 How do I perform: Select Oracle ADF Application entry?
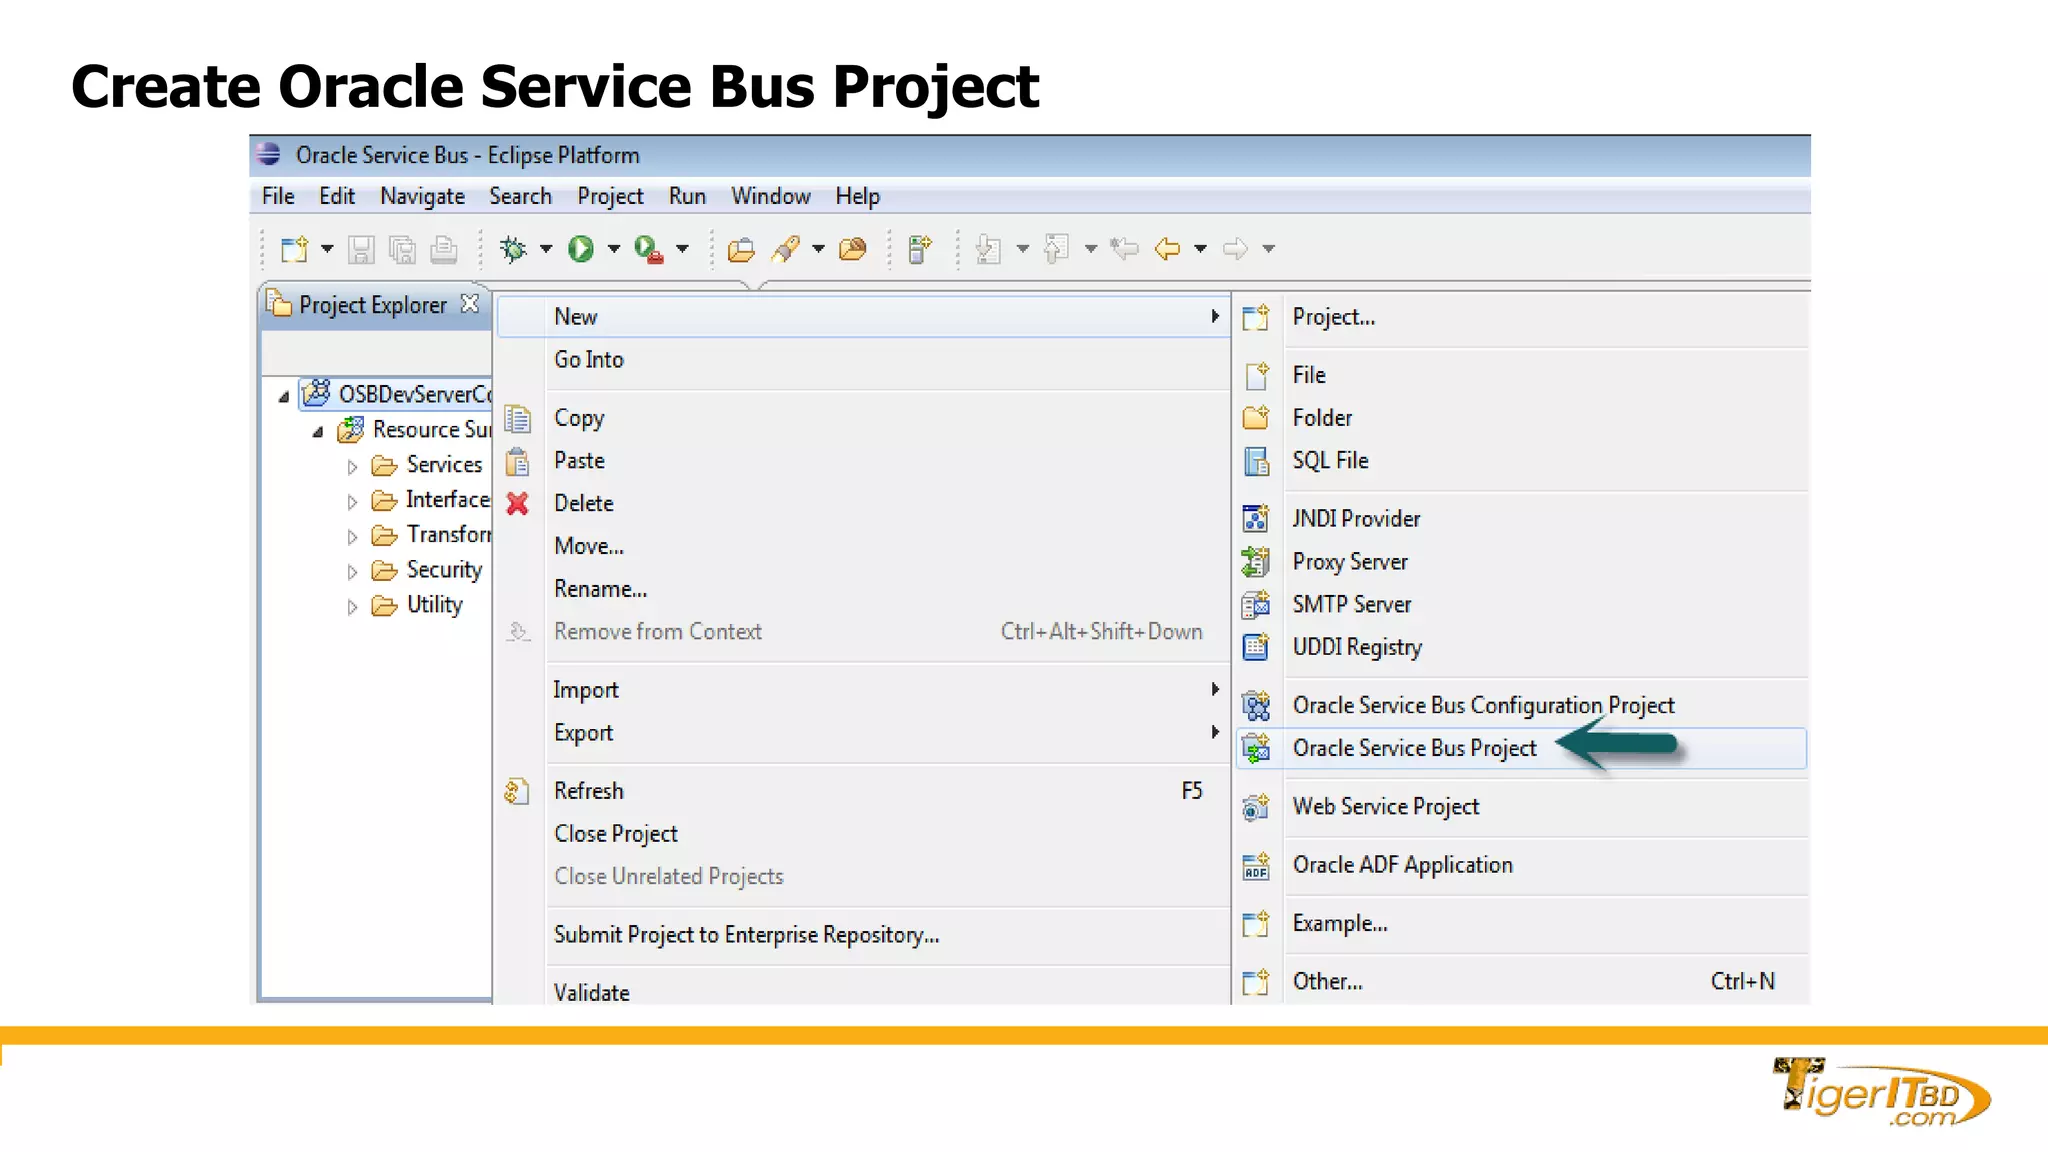(1521, 865)
